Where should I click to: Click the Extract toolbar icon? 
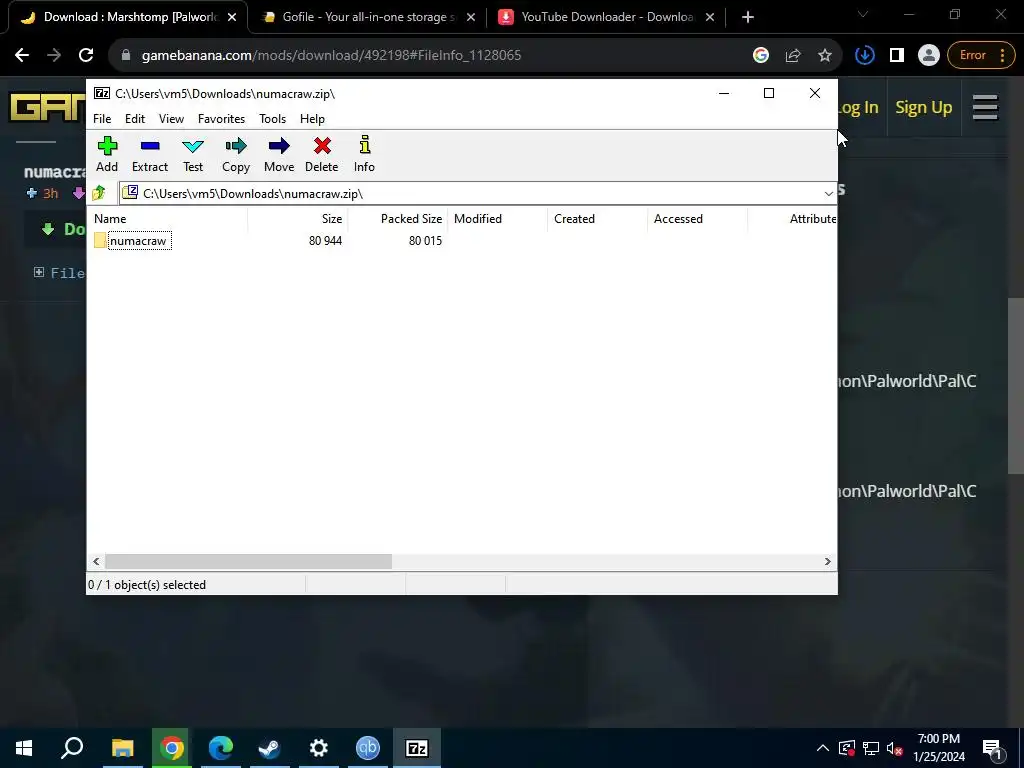click(x=150, y=155)
